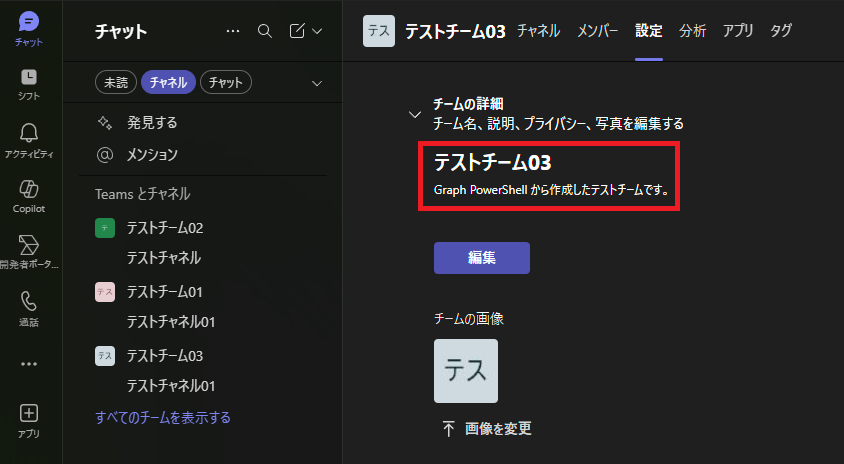Select テストチーム01 in the teams list
Screen dimensions: 844x464
coord(165,292)
